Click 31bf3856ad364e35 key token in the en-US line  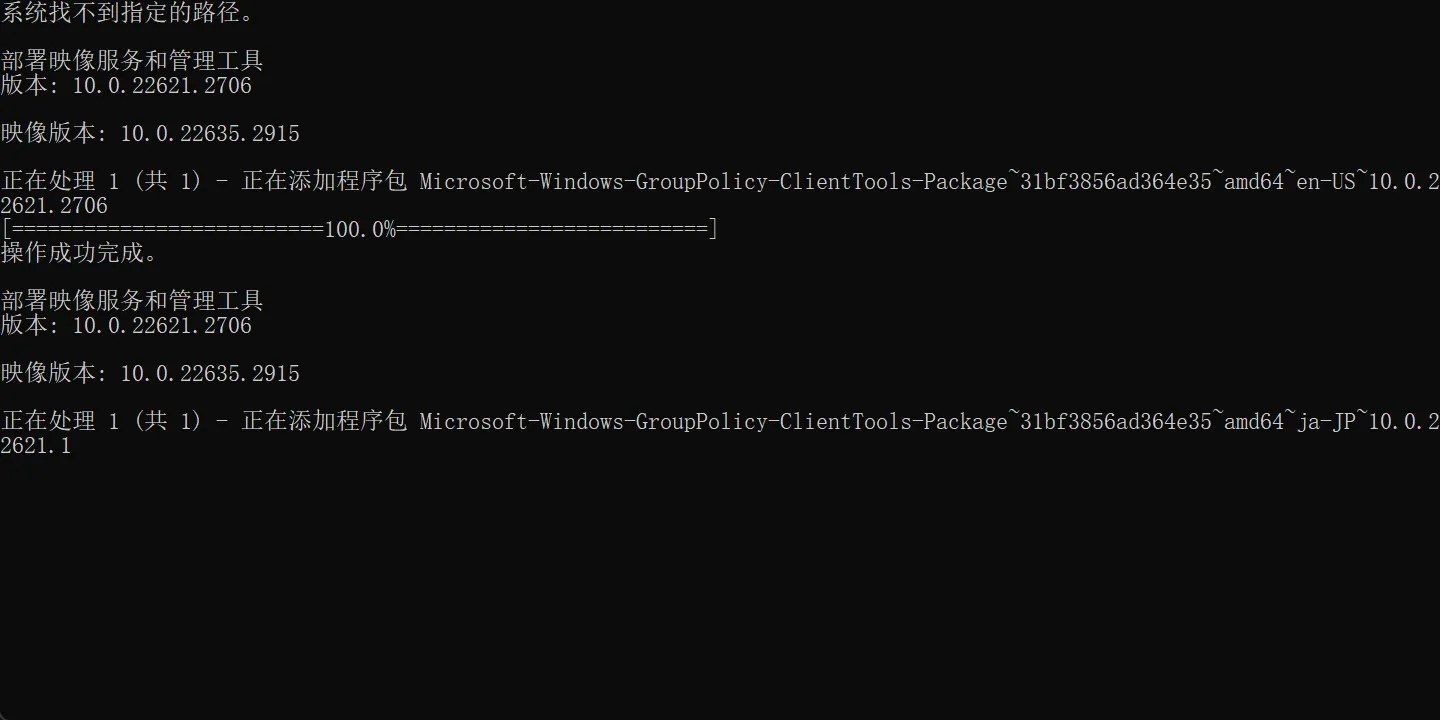pyautogui.click(x=1115, y=182)
